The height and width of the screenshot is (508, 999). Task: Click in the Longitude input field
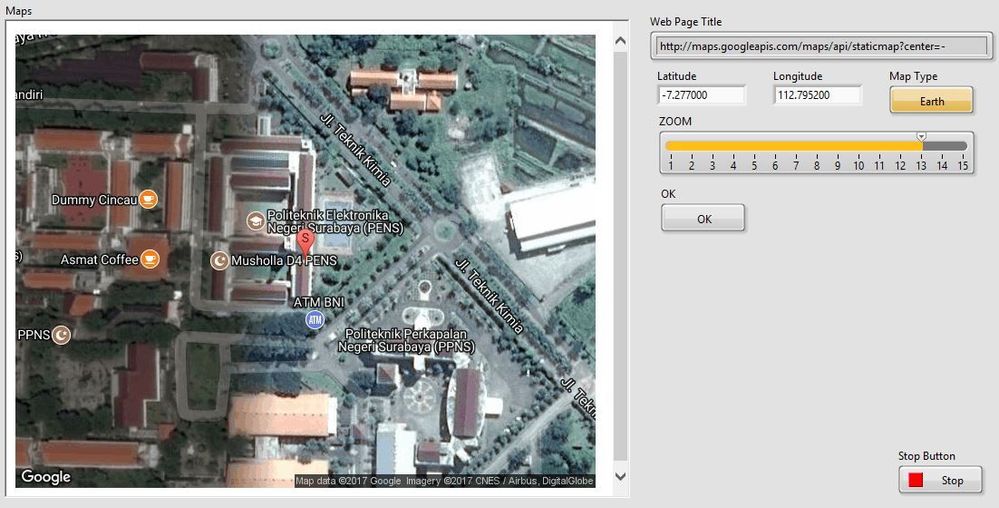pos(817,95)
